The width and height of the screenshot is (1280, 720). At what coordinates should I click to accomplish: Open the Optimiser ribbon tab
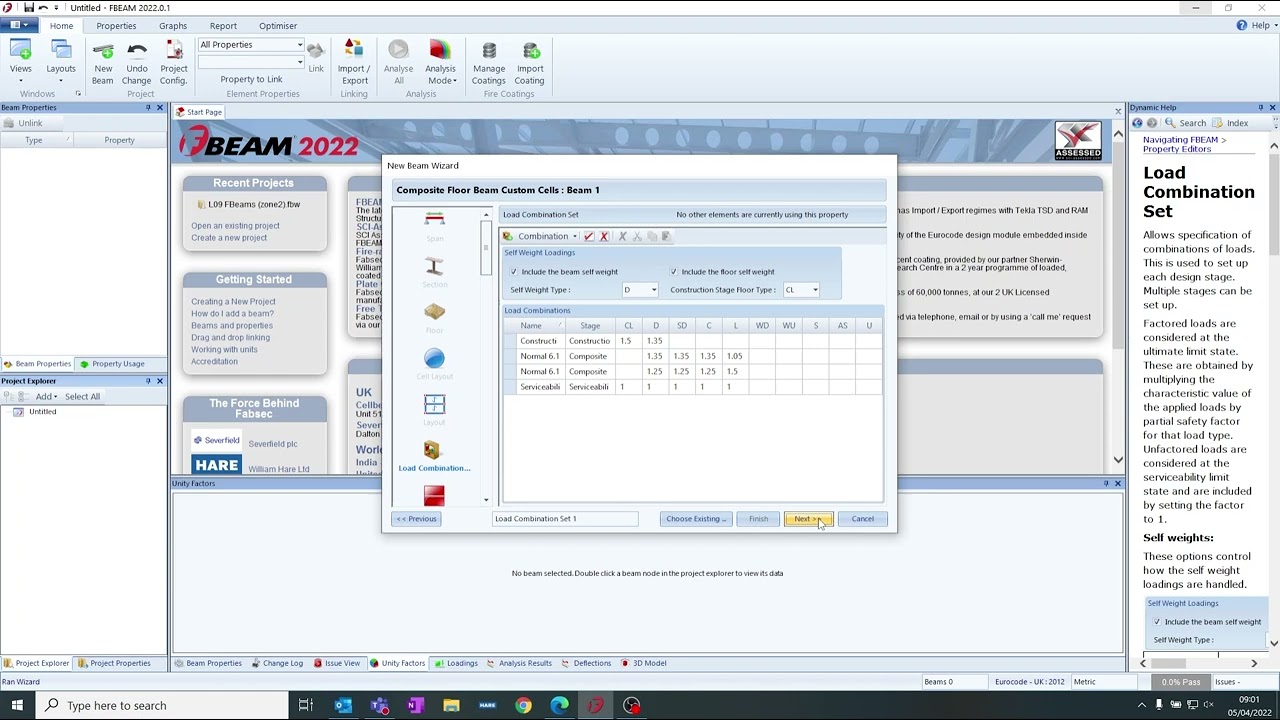pyautogui.click(x=278, y=25)
